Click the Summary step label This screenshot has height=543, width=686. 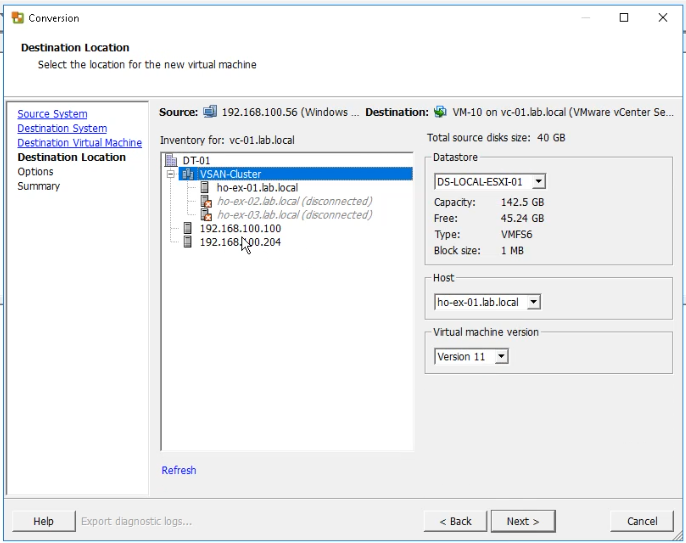[x=38, y=186]
